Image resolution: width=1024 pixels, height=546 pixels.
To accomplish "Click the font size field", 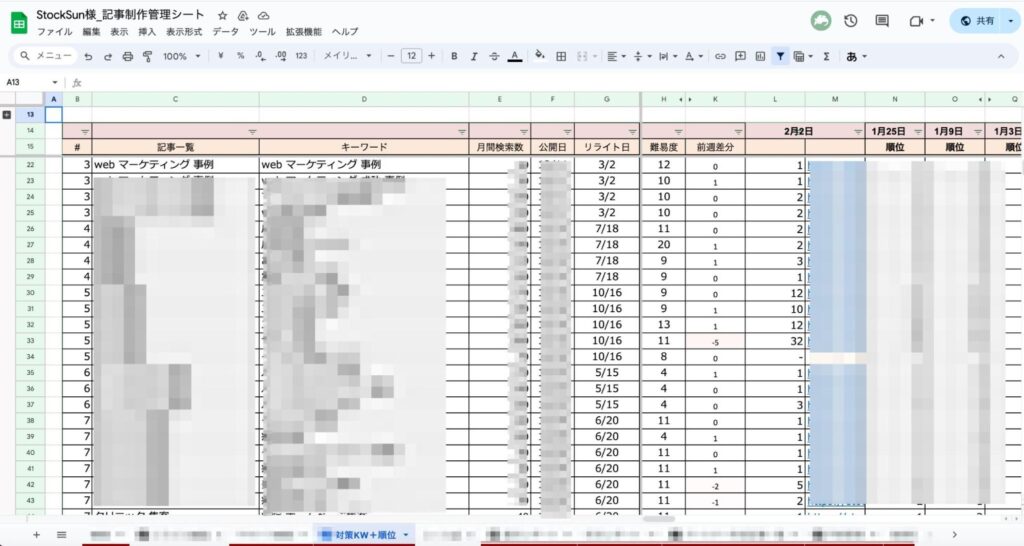I will 411,56.
